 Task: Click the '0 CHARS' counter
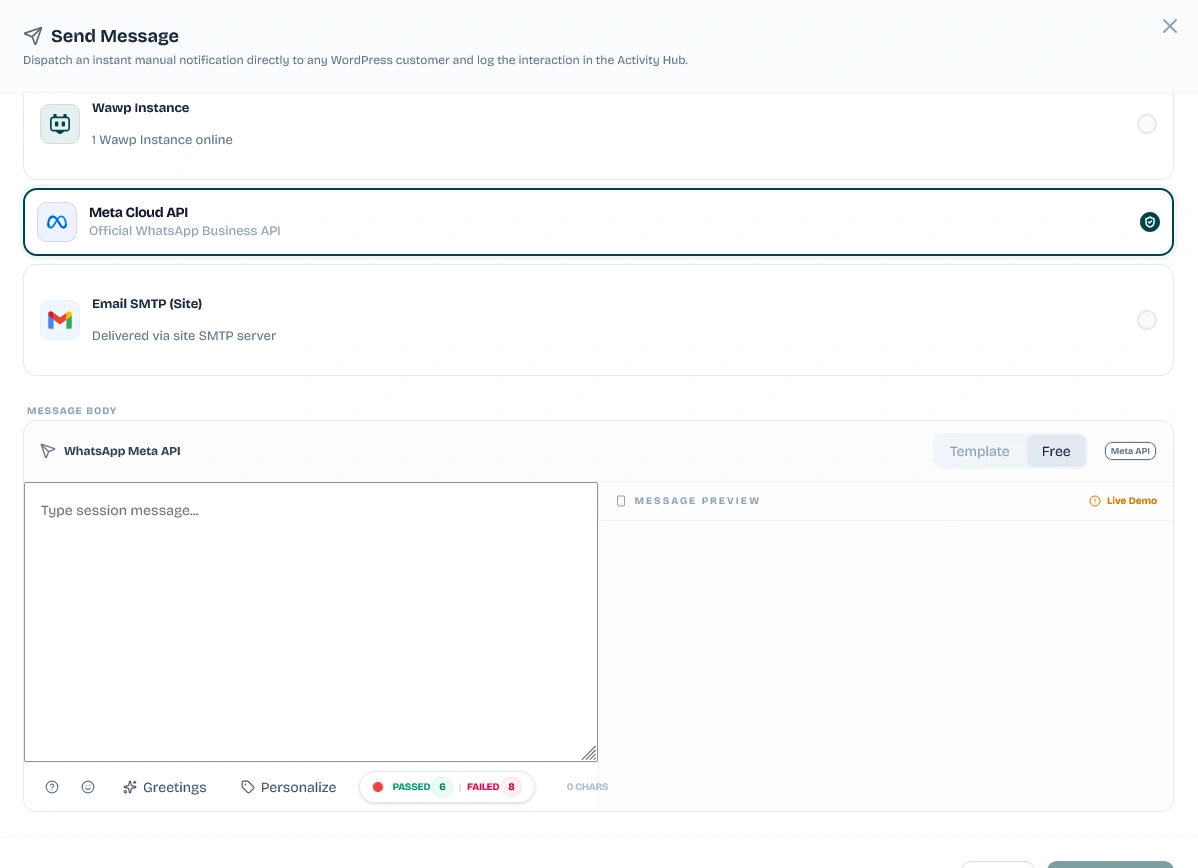pyautogui.click(x=587, y=786)
